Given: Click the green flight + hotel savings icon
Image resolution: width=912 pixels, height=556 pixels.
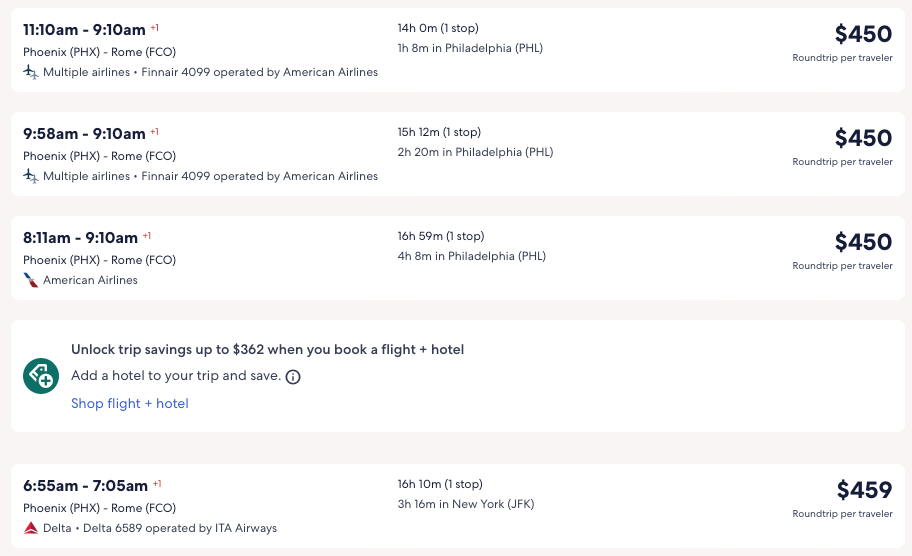Looking at the screenshot, I should click(41, 376).
